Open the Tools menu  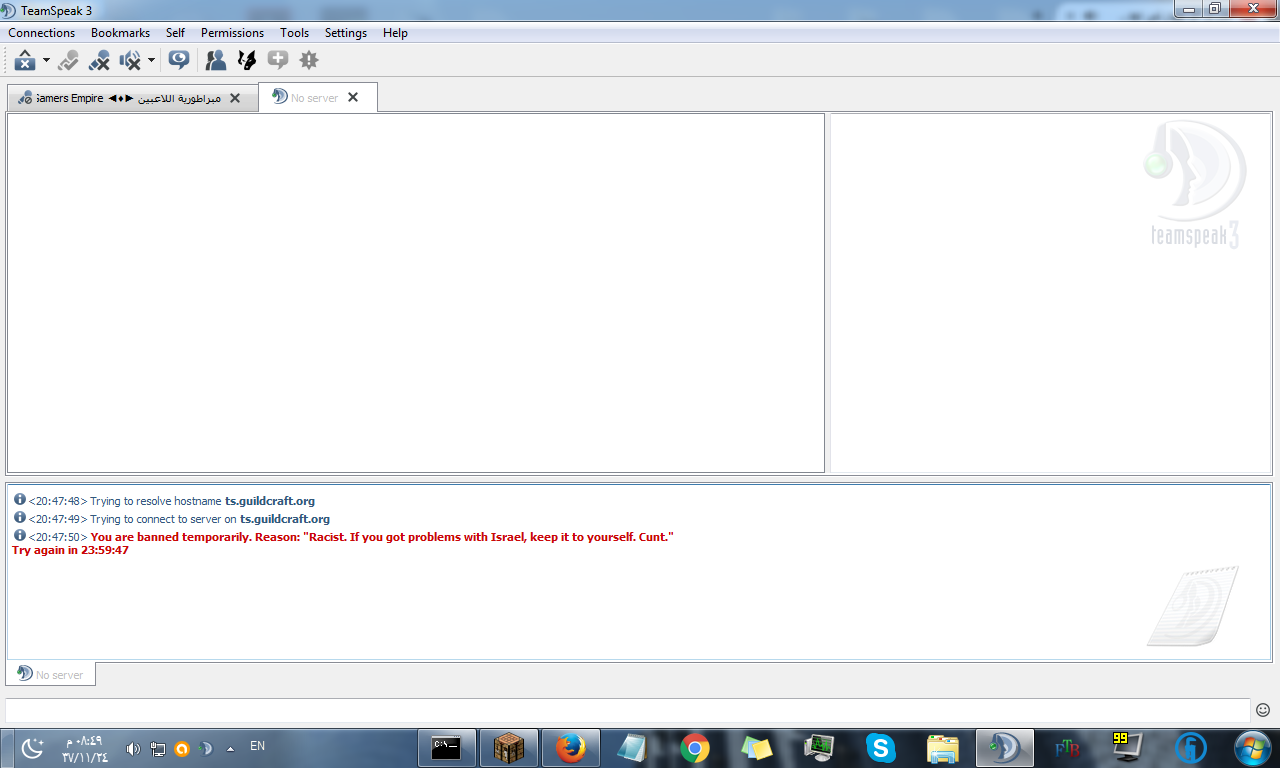295,33
